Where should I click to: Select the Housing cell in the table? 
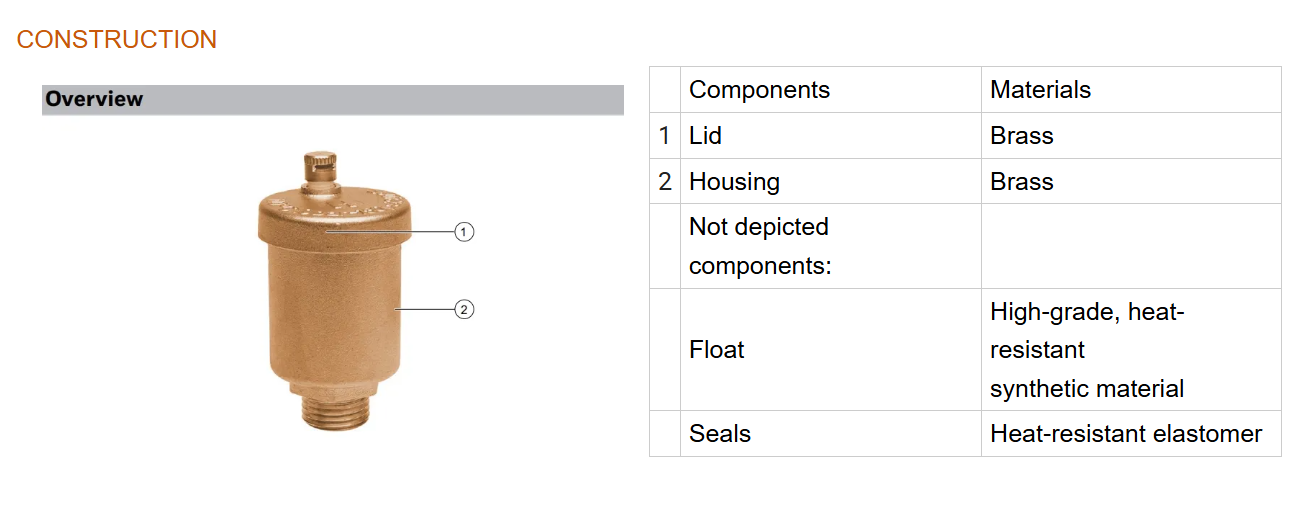click(x=734, y=182)
